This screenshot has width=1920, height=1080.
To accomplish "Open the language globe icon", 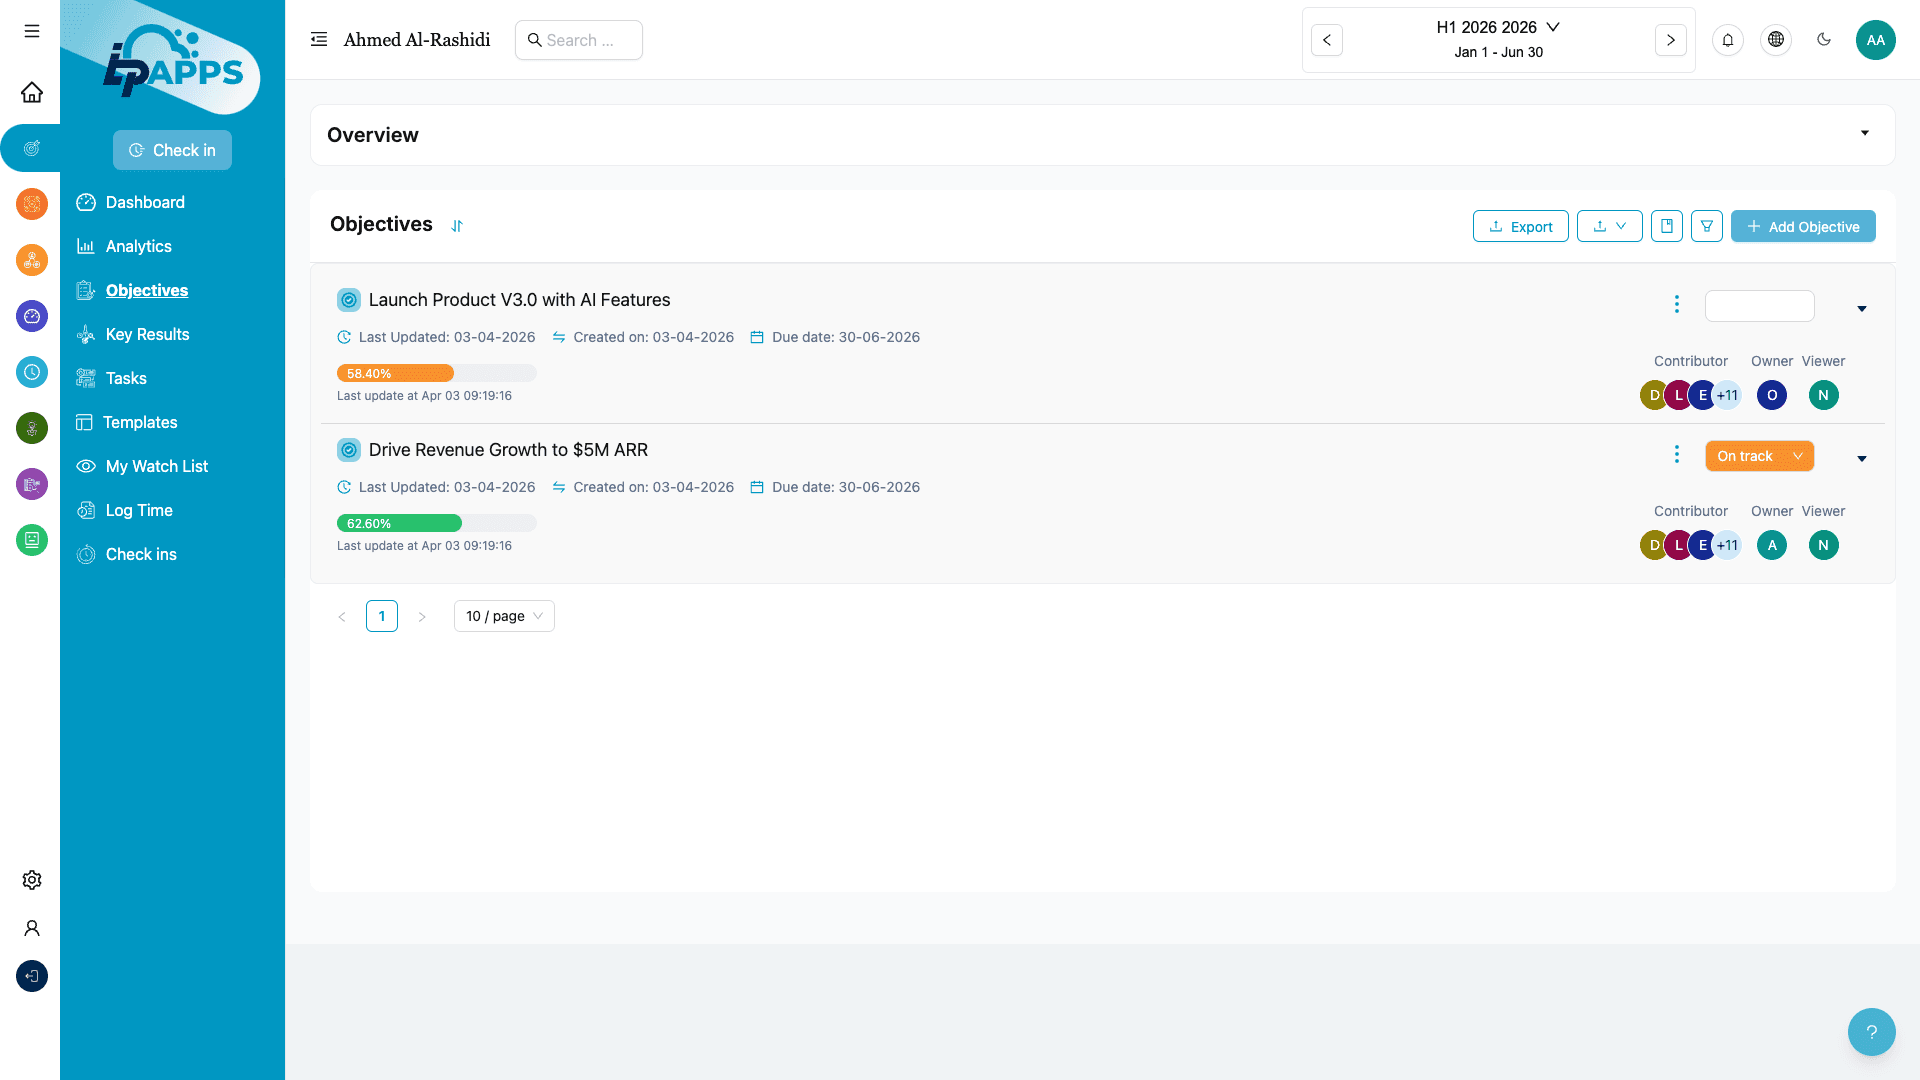I will 1775,40.
